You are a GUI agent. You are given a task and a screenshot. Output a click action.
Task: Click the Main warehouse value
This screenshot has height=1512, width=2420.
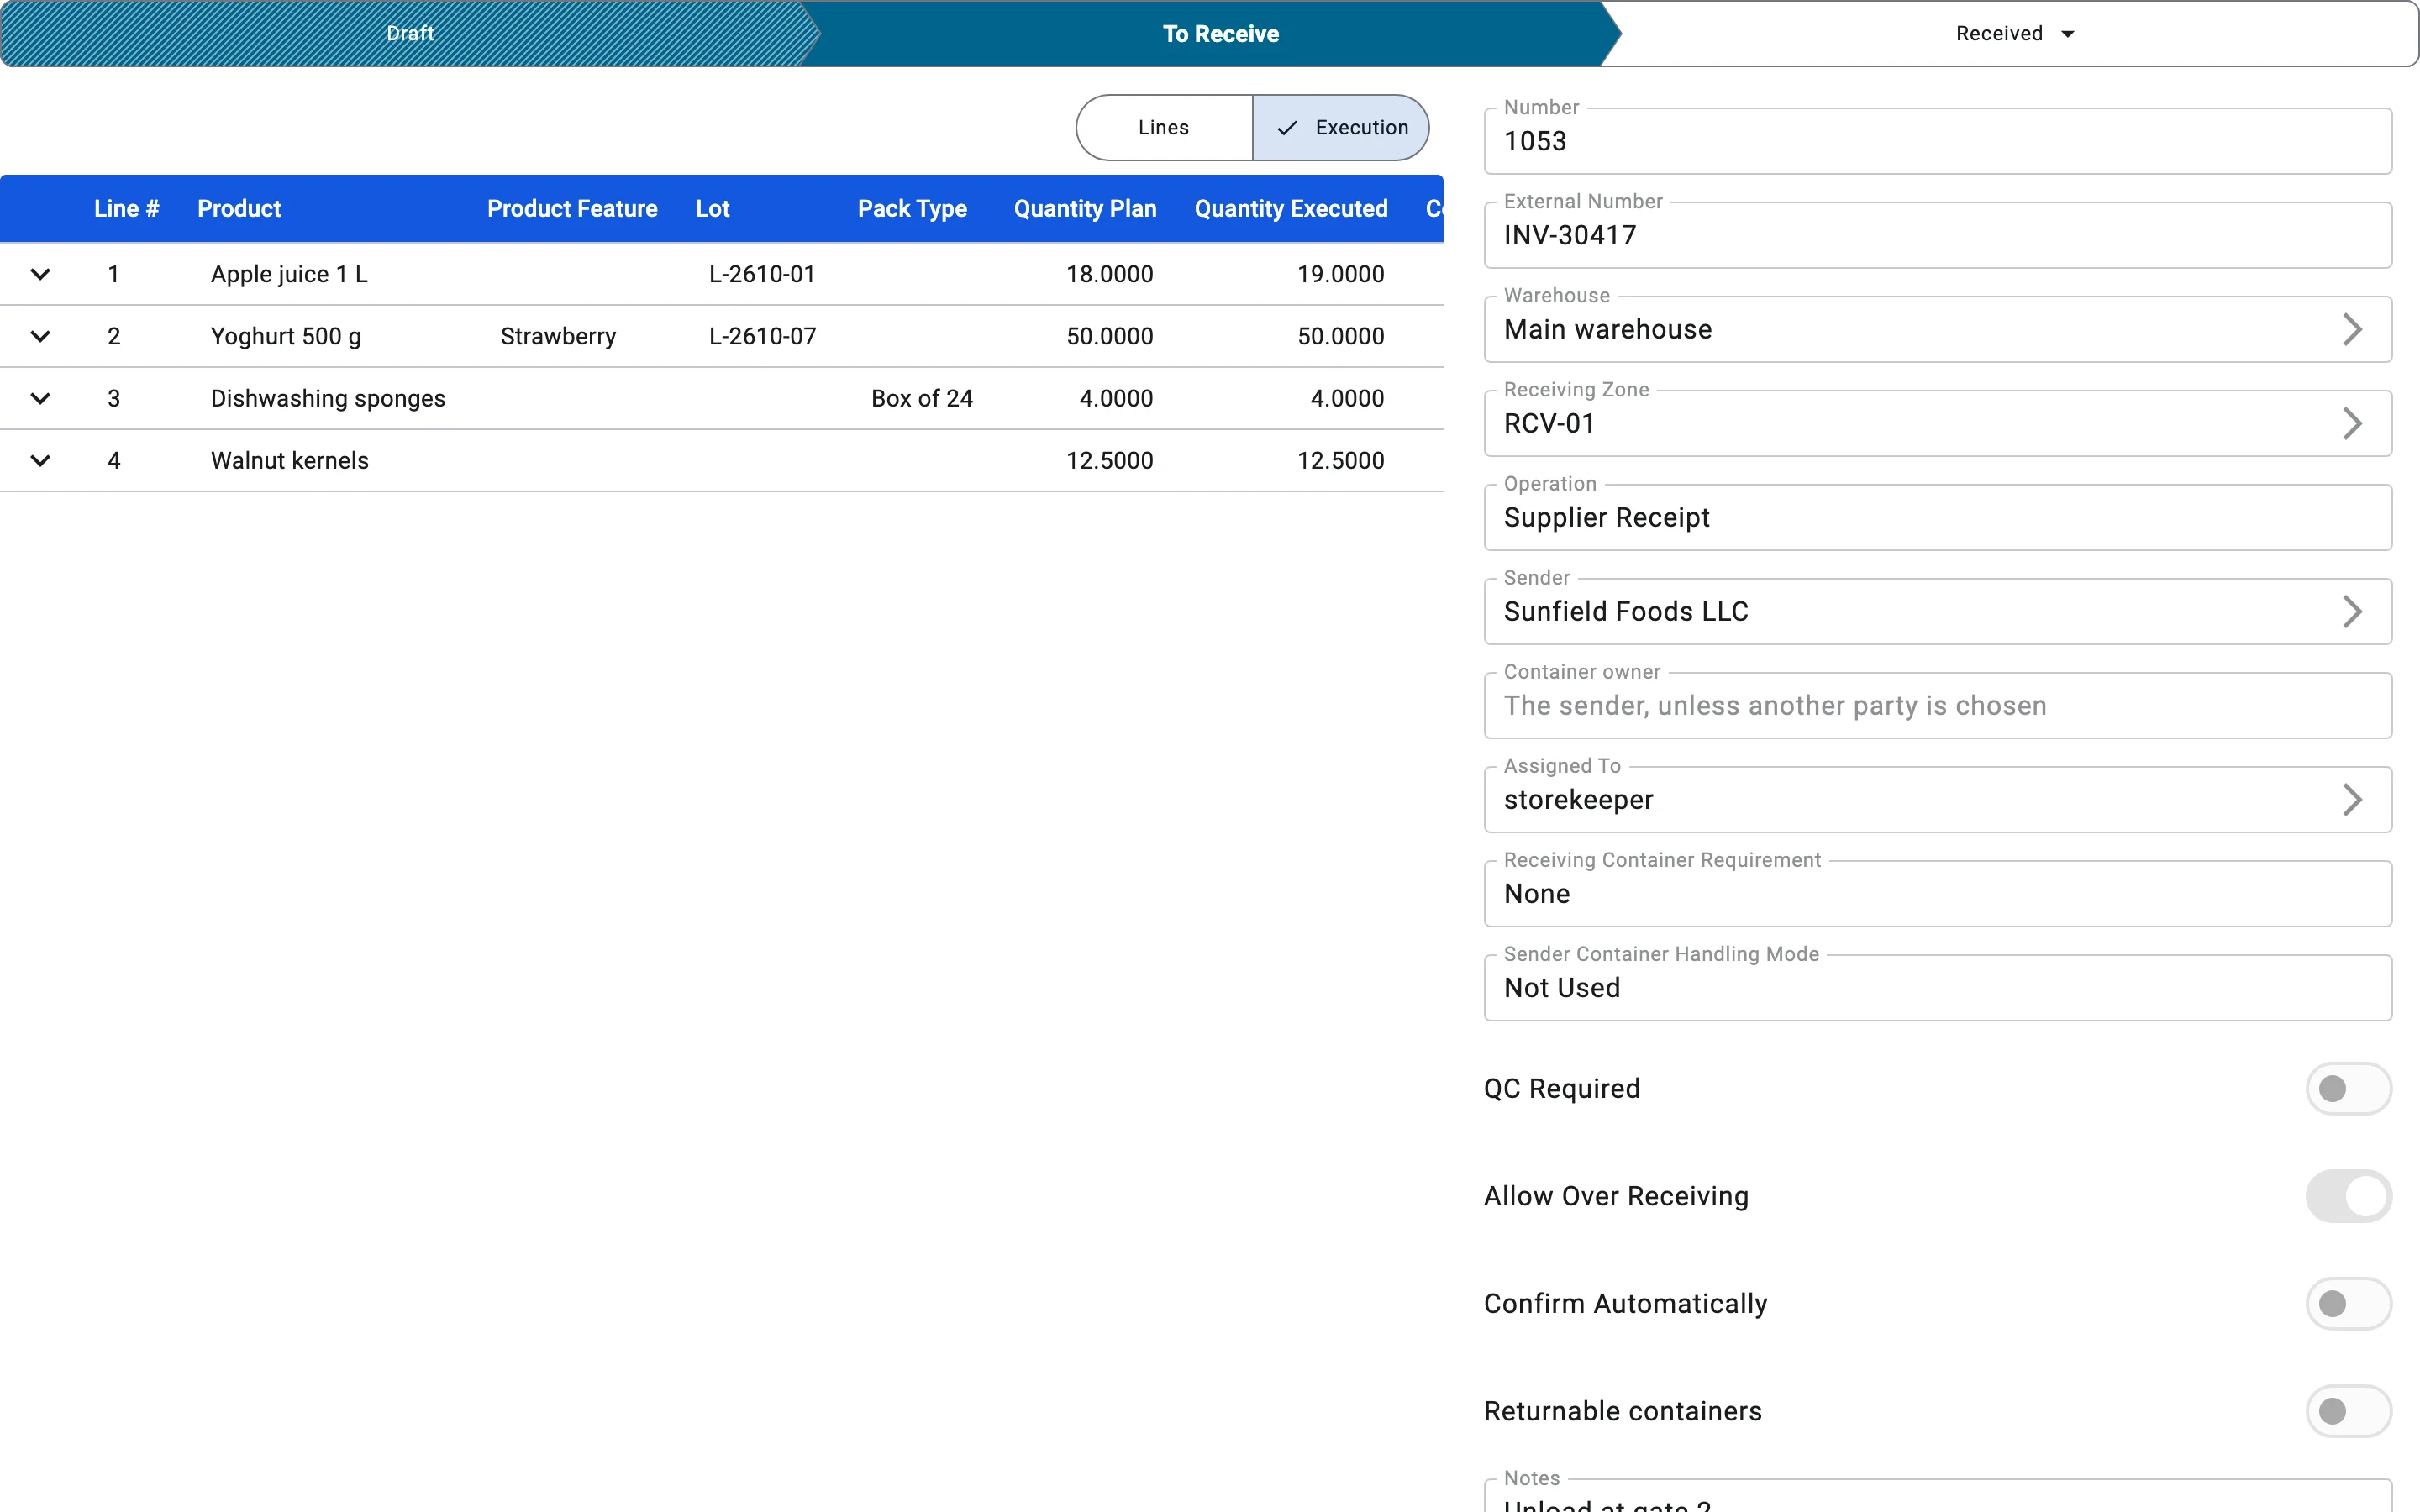click(1608, 329)
